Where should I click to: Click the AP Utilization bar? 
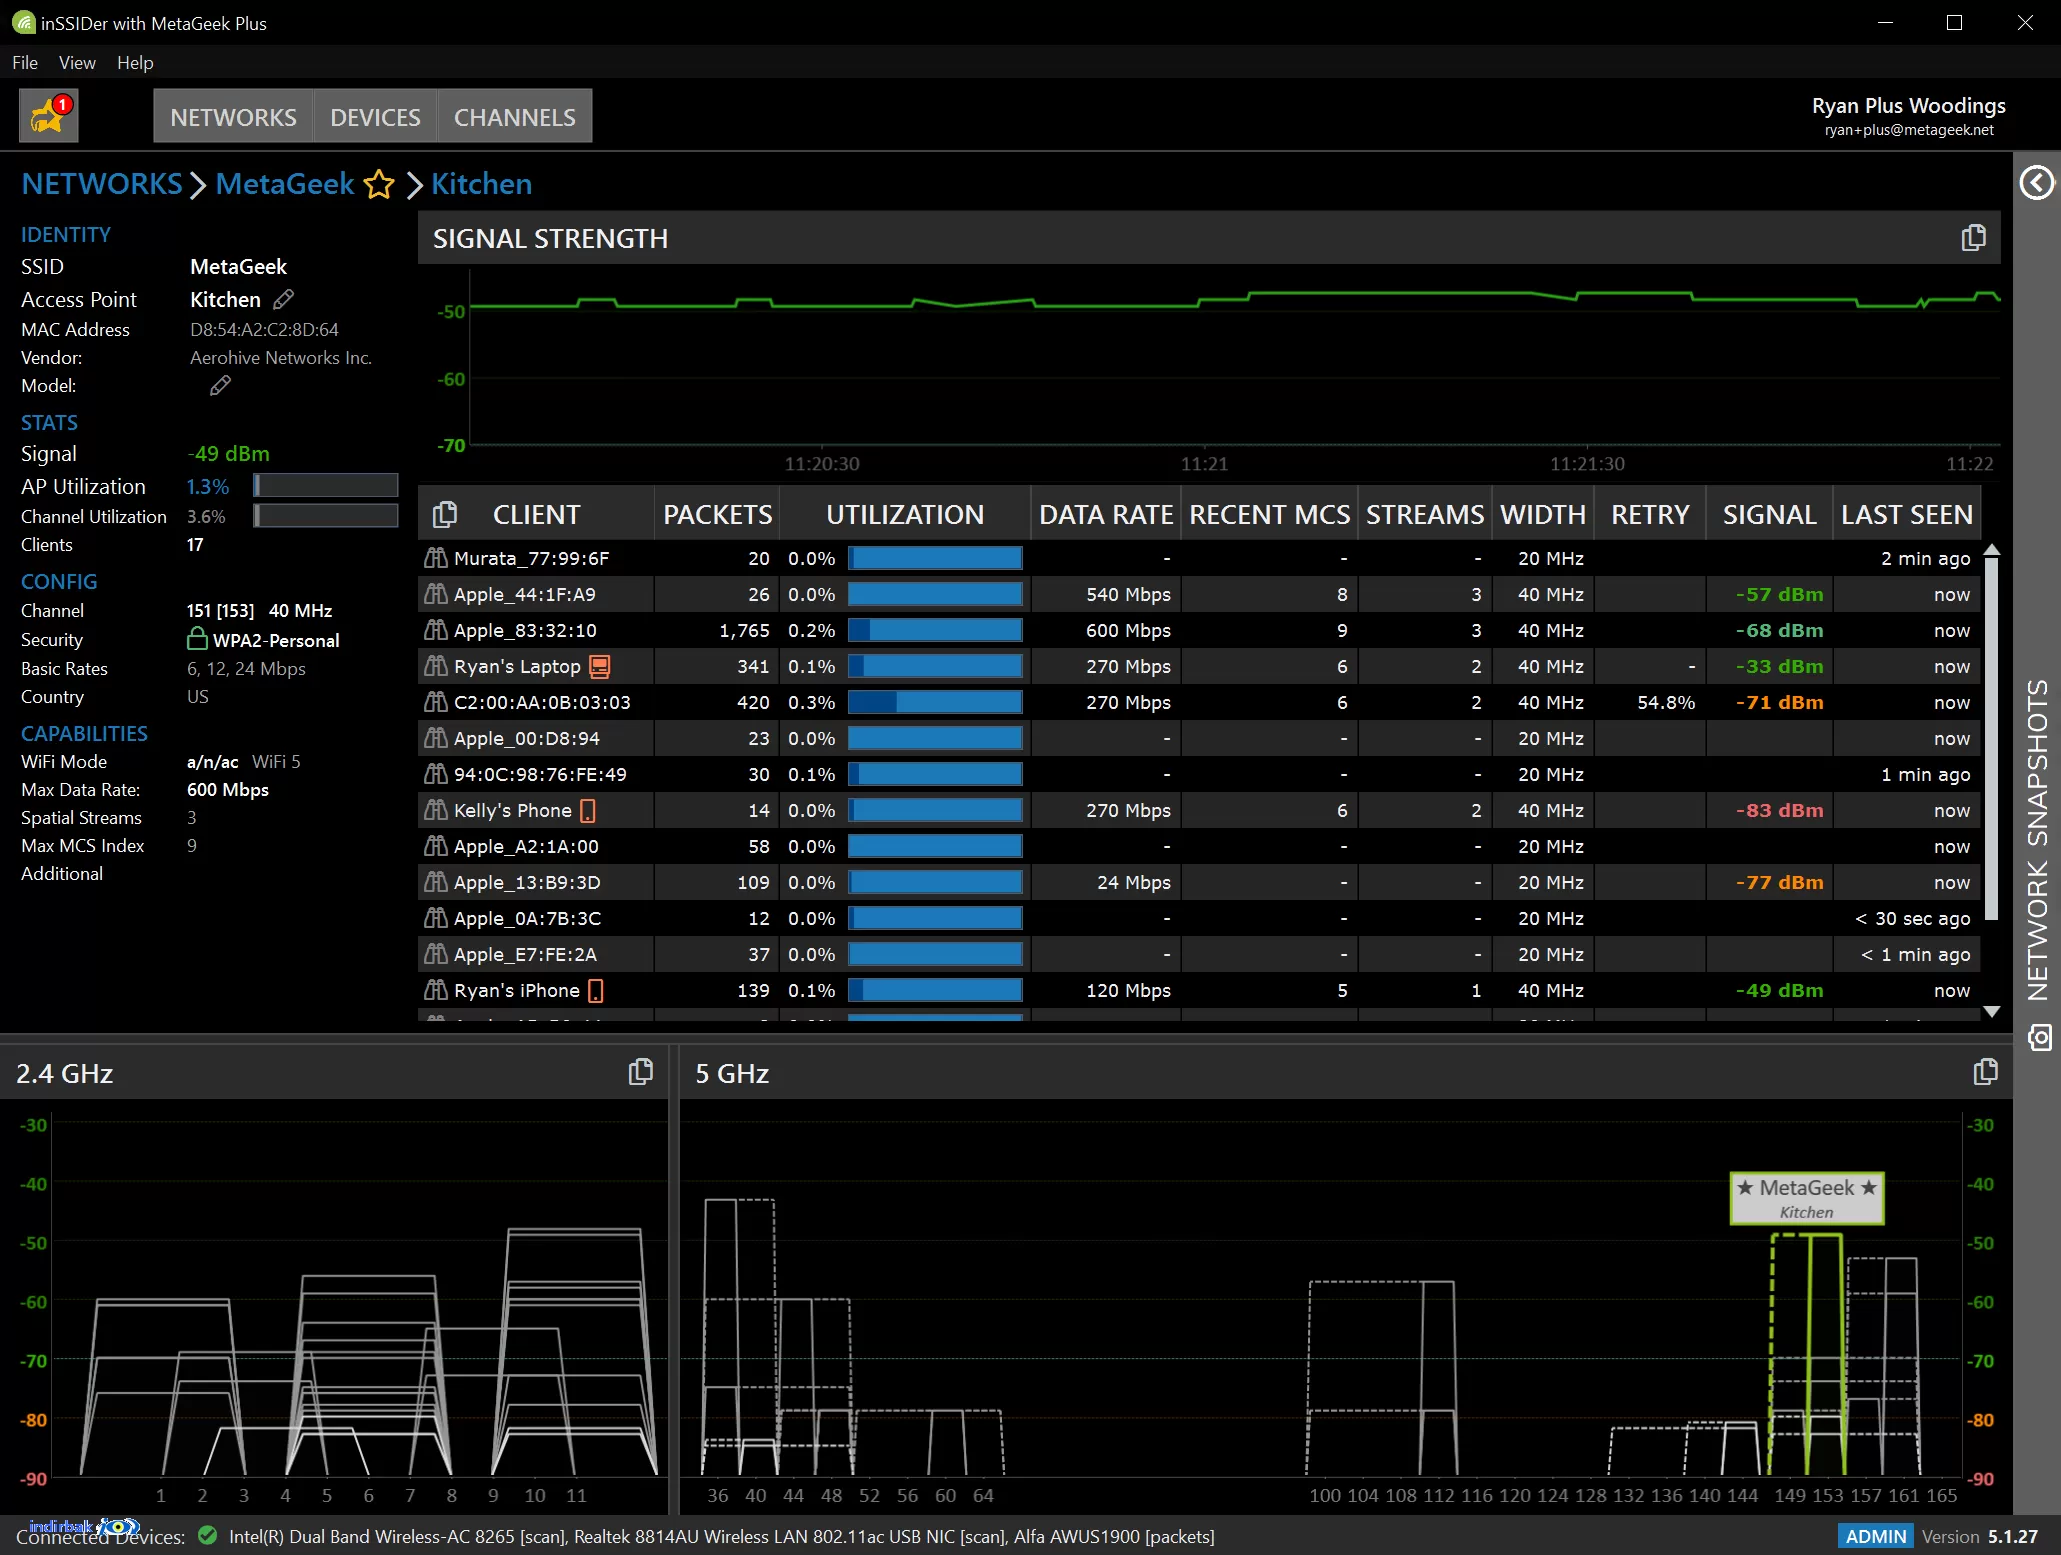click(x=326, y=486)
